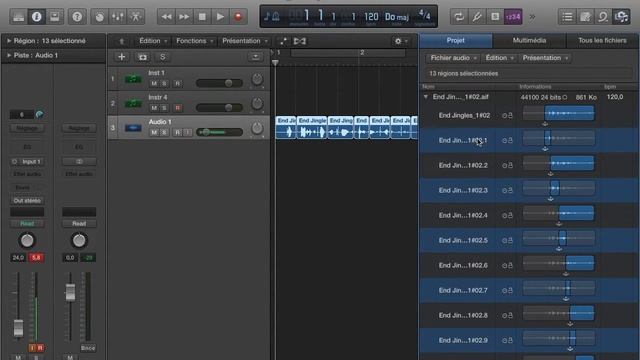Click the Tuner button

click(477, 17)
